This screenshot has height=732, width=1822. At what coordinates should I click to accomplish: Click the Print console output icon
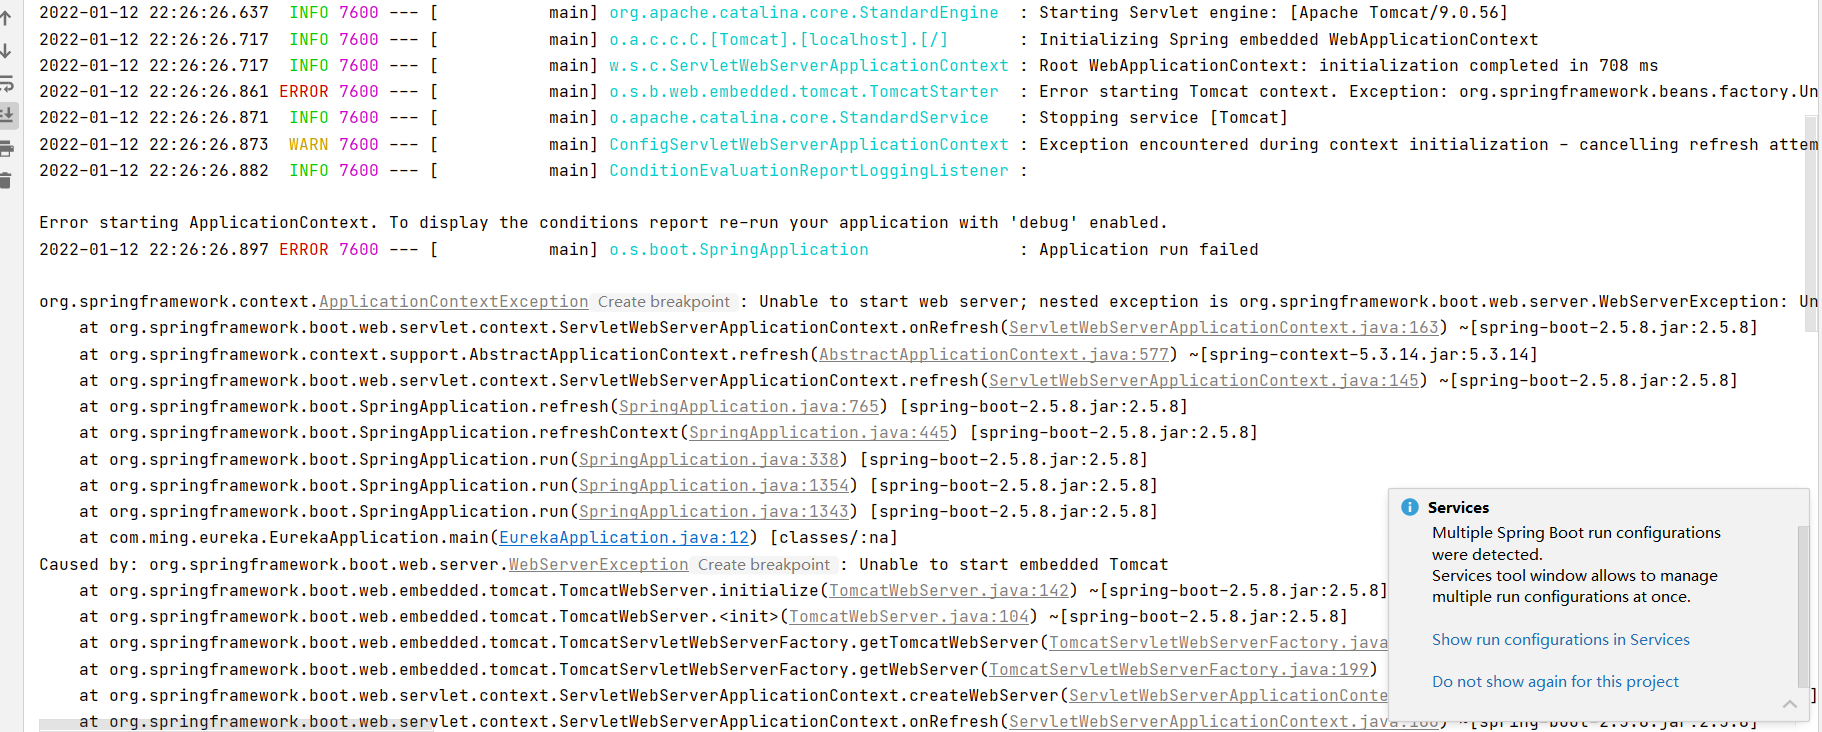(6, 149)
